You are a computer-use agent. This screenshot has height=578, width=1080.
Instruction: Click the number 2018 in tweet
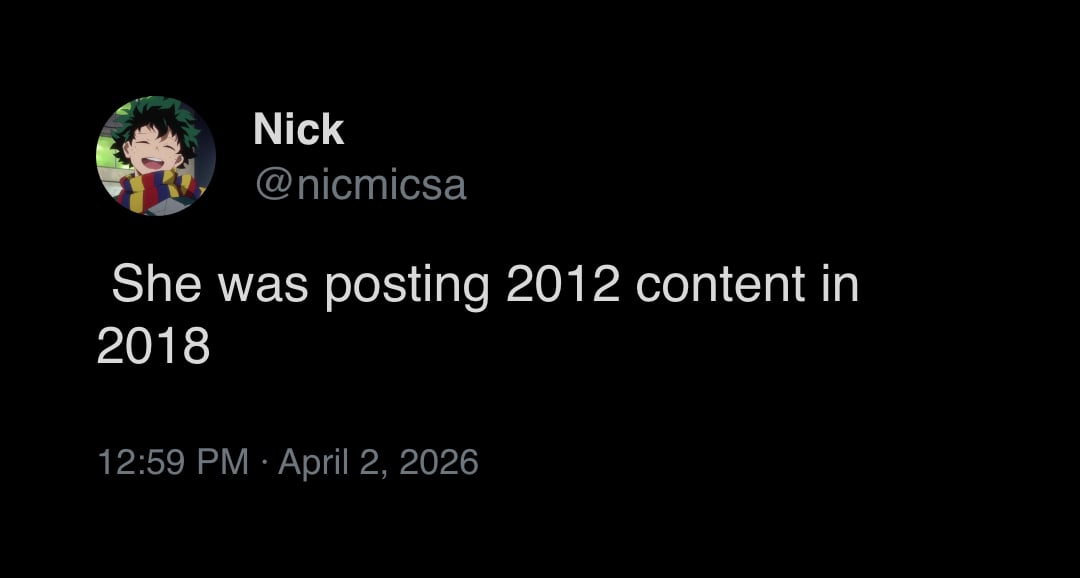(x=153, y=346)
